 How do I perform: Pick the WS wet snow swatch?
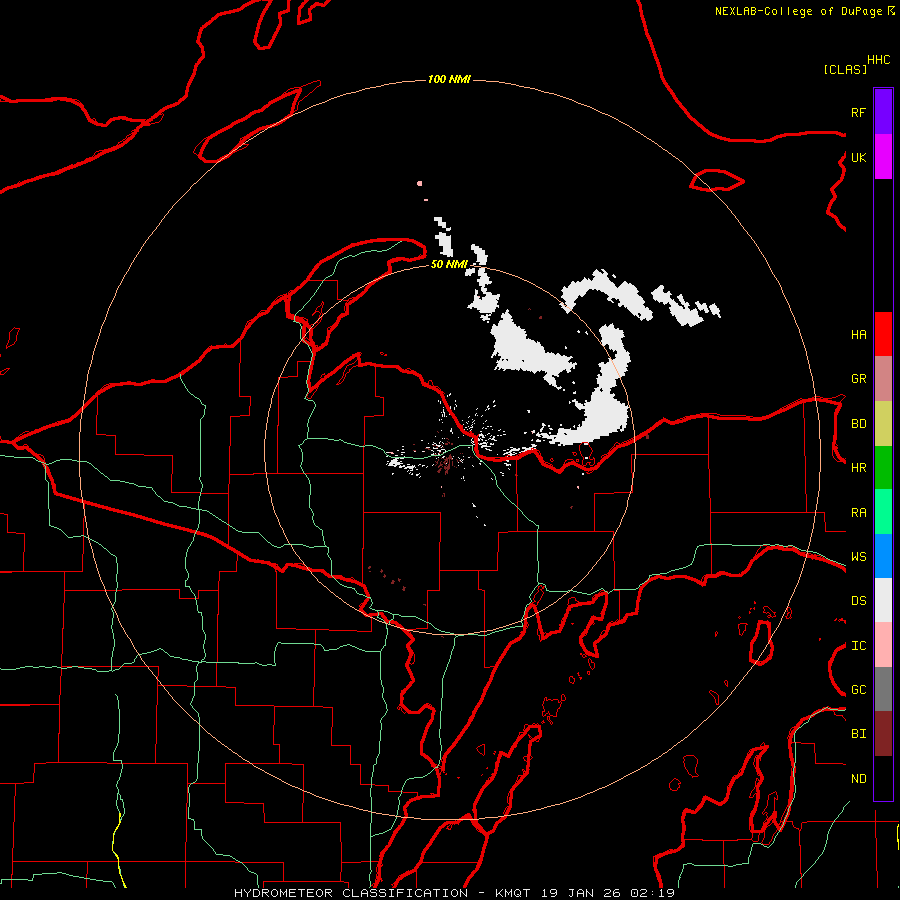(883, 556)
